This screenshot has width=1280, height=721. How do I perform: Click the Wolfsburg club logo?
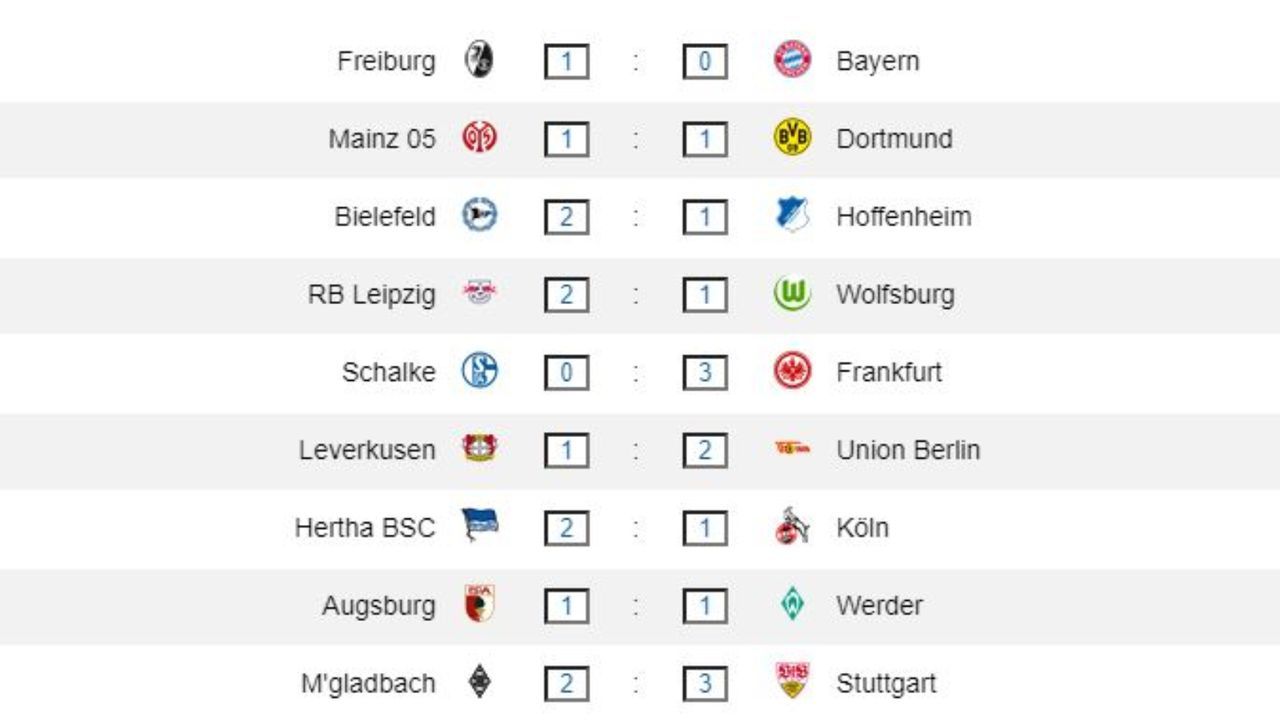coord(792,294)
